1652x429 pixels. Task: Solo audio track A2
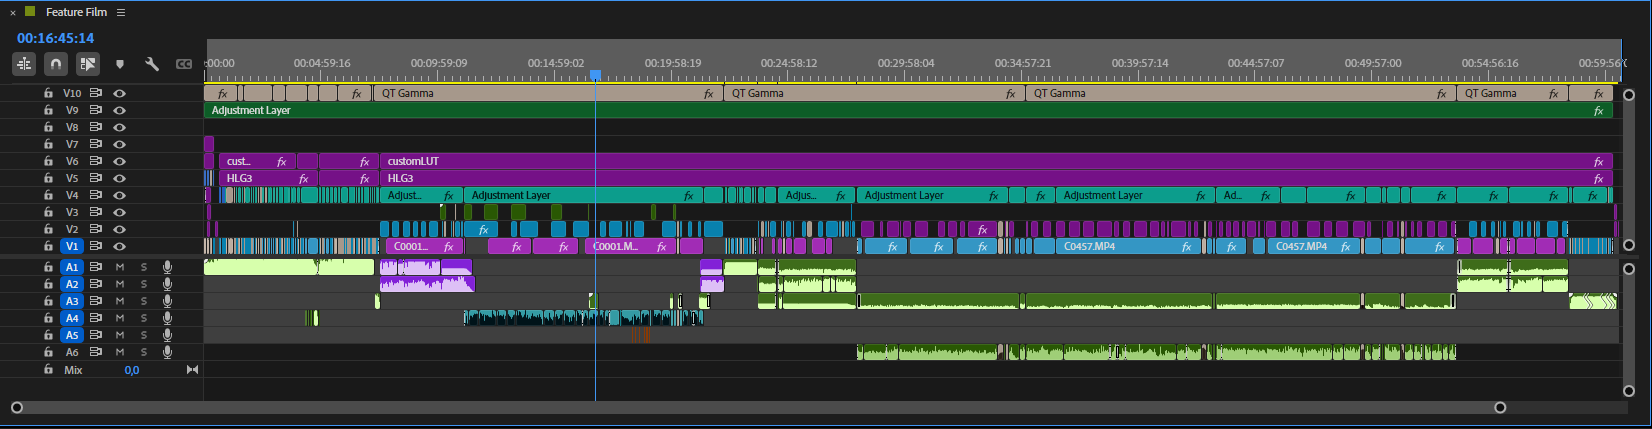pyautogui.click(x=144, y=284)
